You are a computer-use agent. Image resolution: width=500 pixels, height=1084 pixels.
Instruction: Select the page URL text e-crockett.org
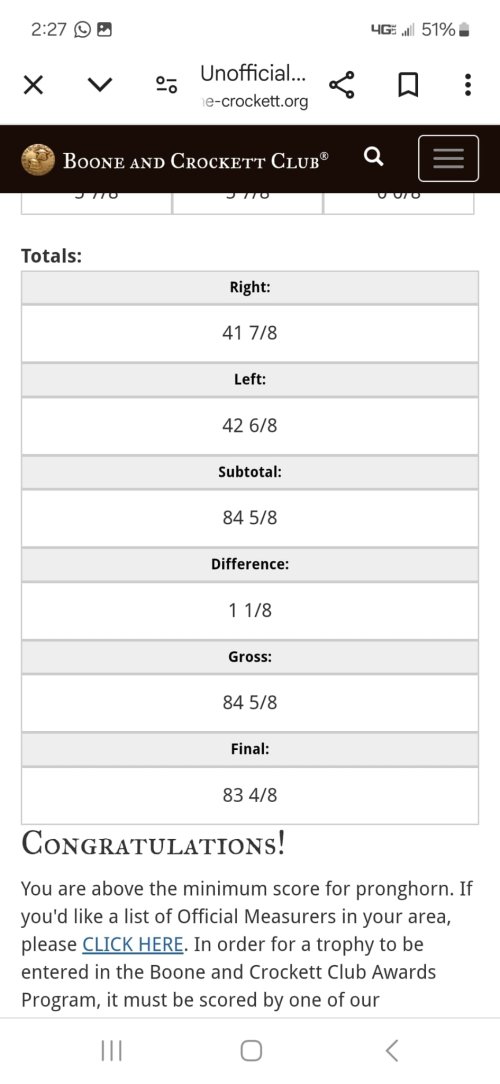pyautogui.click(x=254, y=102)
